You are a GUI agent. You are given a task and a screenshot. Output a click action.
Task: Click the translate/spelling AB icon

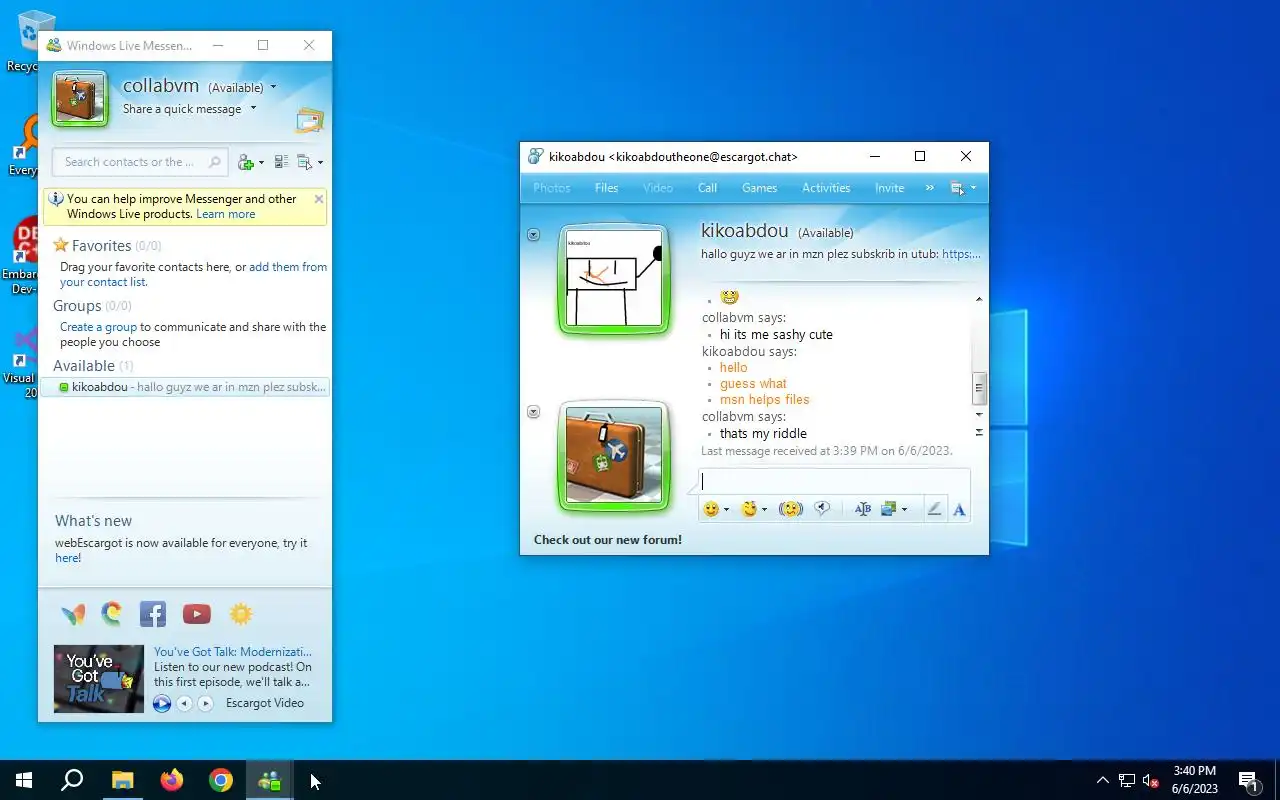point(863,509)
